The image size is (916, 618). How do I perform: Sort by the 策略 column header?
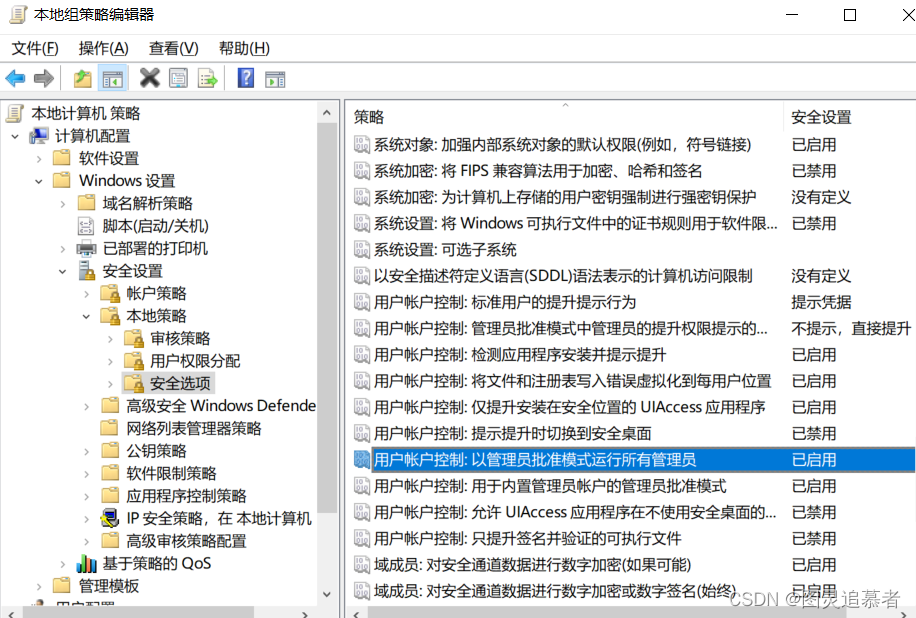click(x=564, y=117)
